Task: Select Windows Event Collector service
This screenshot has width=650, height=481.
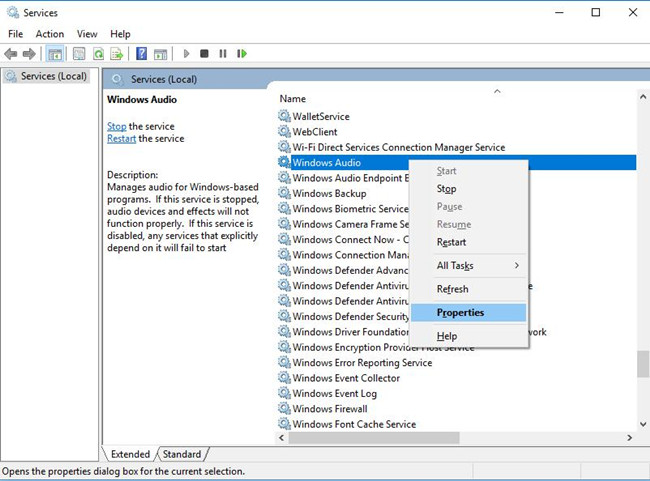Action: point(346,378)
